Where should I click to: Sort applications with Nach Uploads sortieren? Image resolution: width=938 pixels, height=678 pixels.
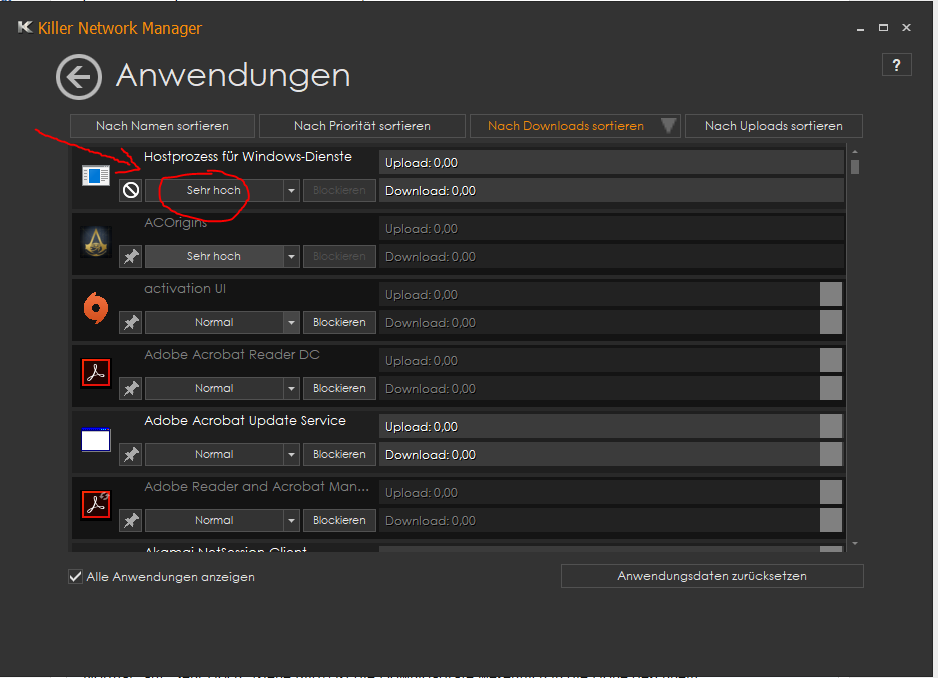tap(773, 126)
